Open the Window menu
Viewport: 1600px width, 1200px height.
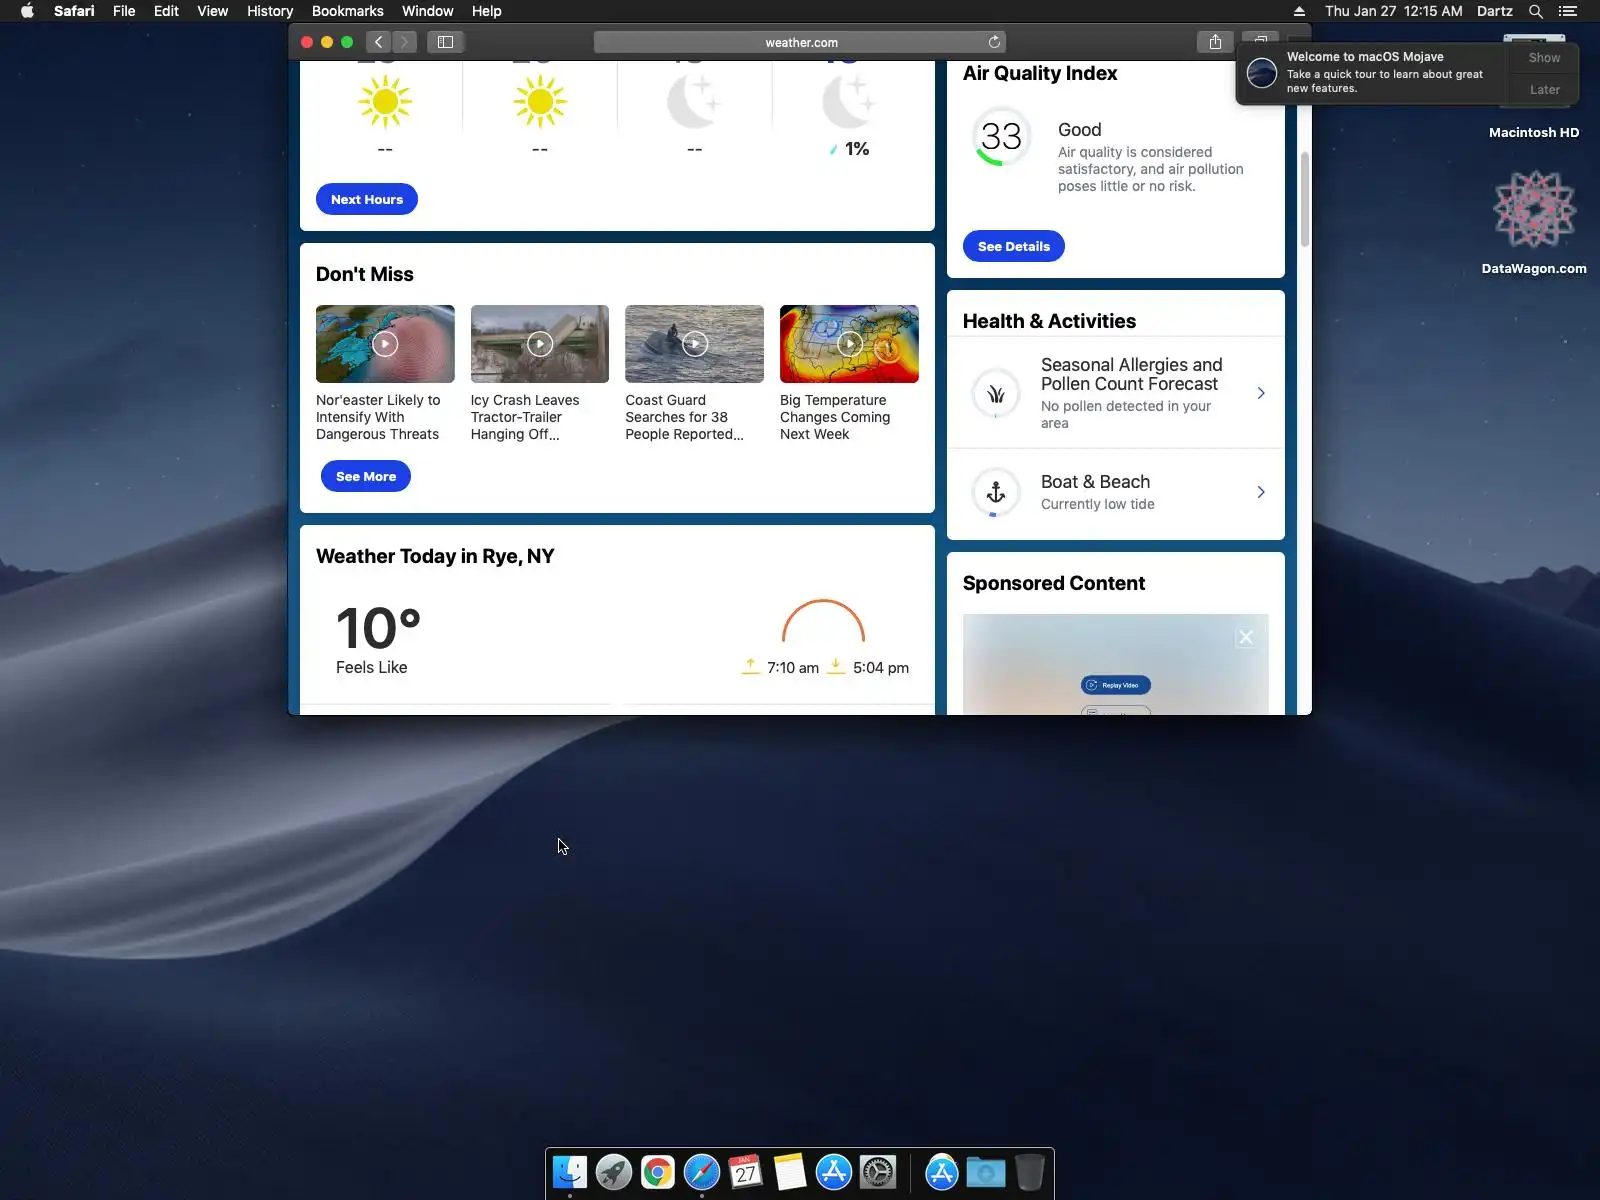427,11
